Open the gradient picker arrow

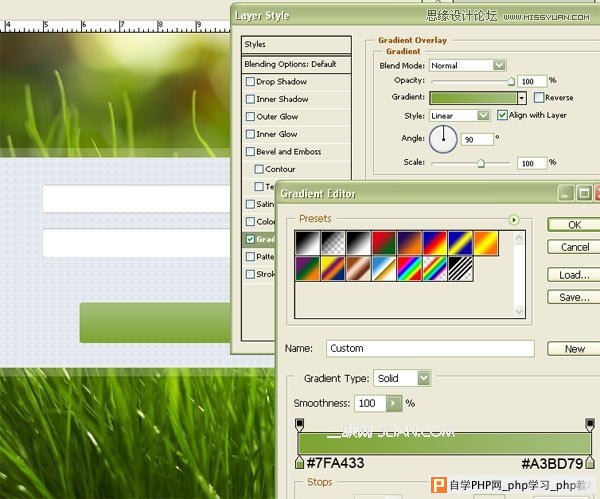522,98
